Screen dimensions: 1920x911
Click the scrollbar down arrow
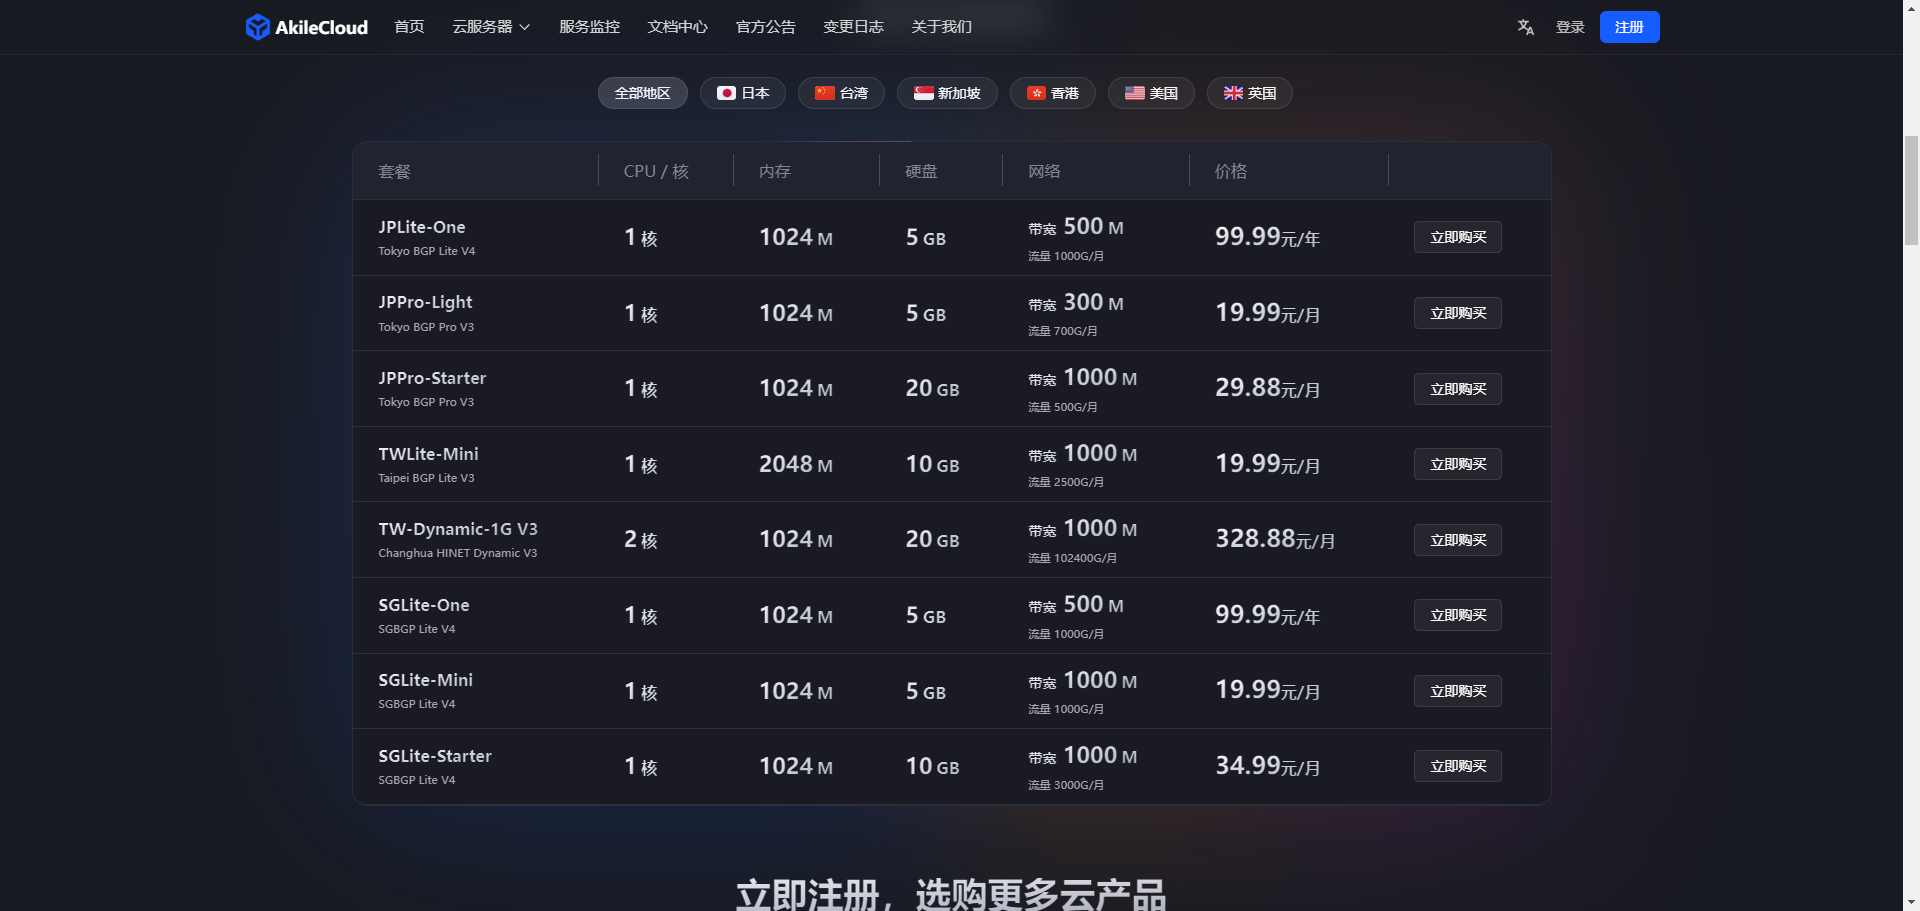pyautogui.click(x=1911, y=902)
